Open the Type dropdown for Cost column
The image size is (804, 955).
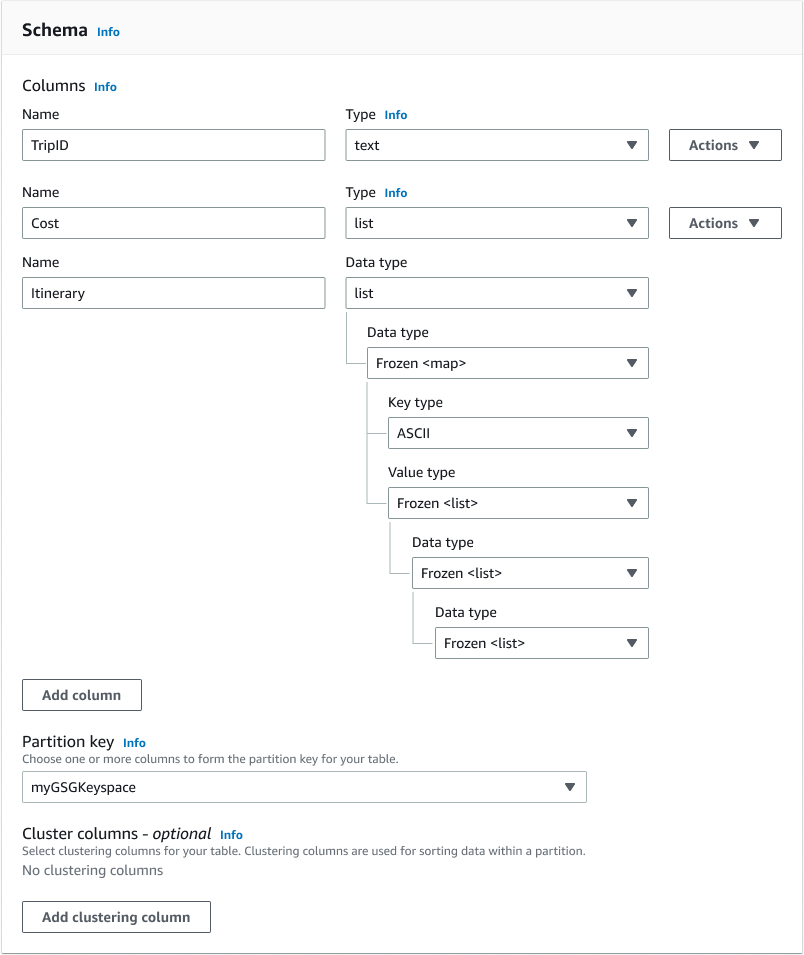(x=497, y=223)
